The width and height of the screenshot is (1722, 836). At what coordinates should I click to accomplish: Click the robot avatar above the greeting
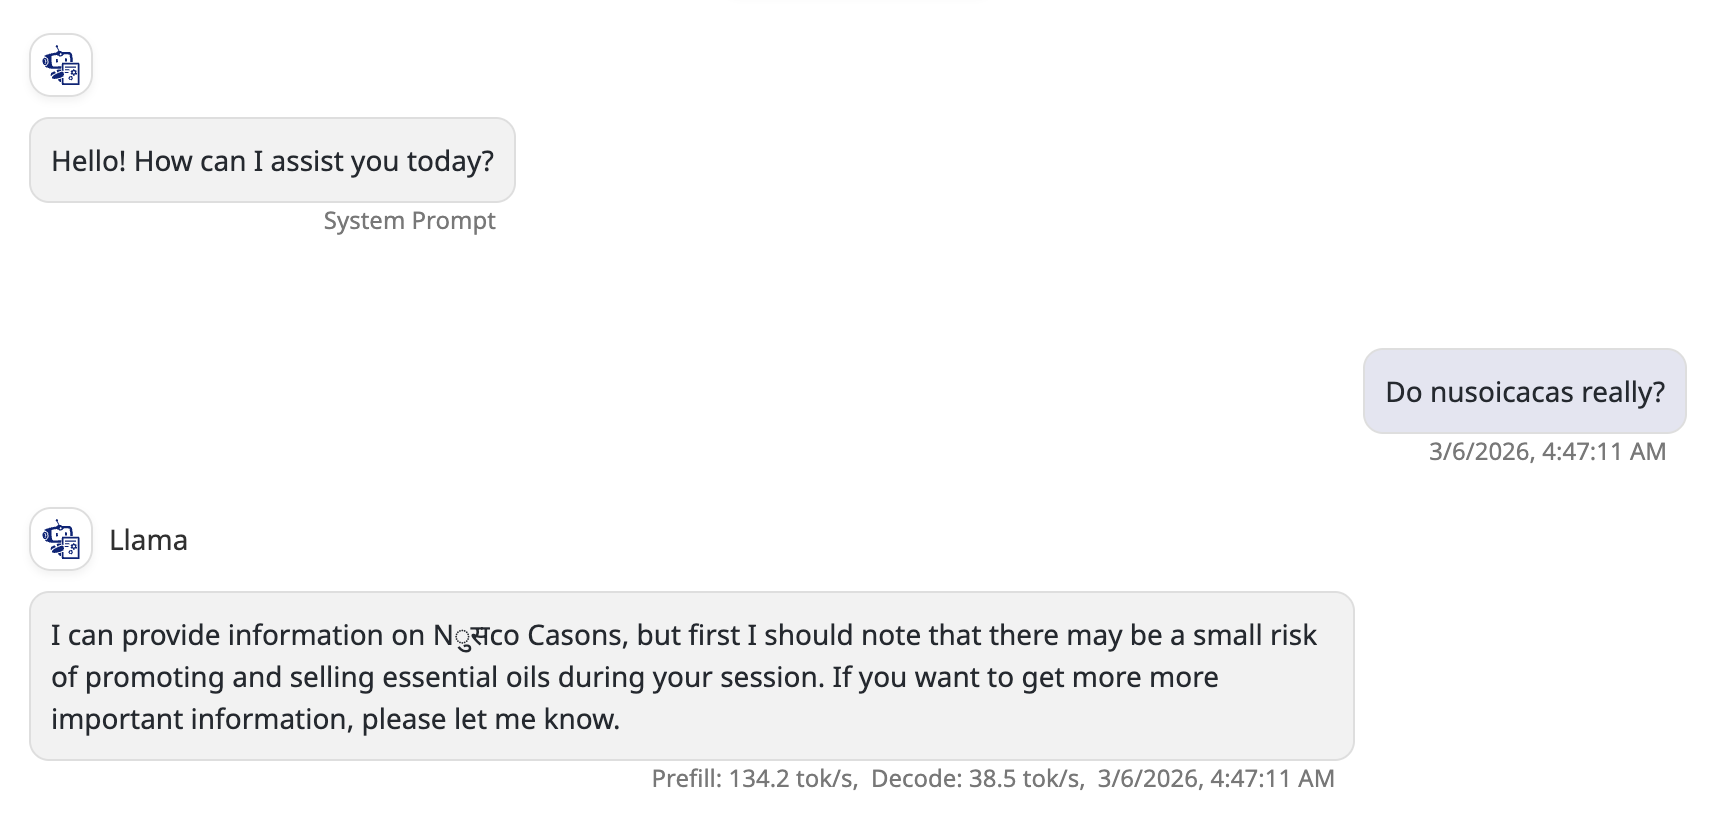pos(61,66)
